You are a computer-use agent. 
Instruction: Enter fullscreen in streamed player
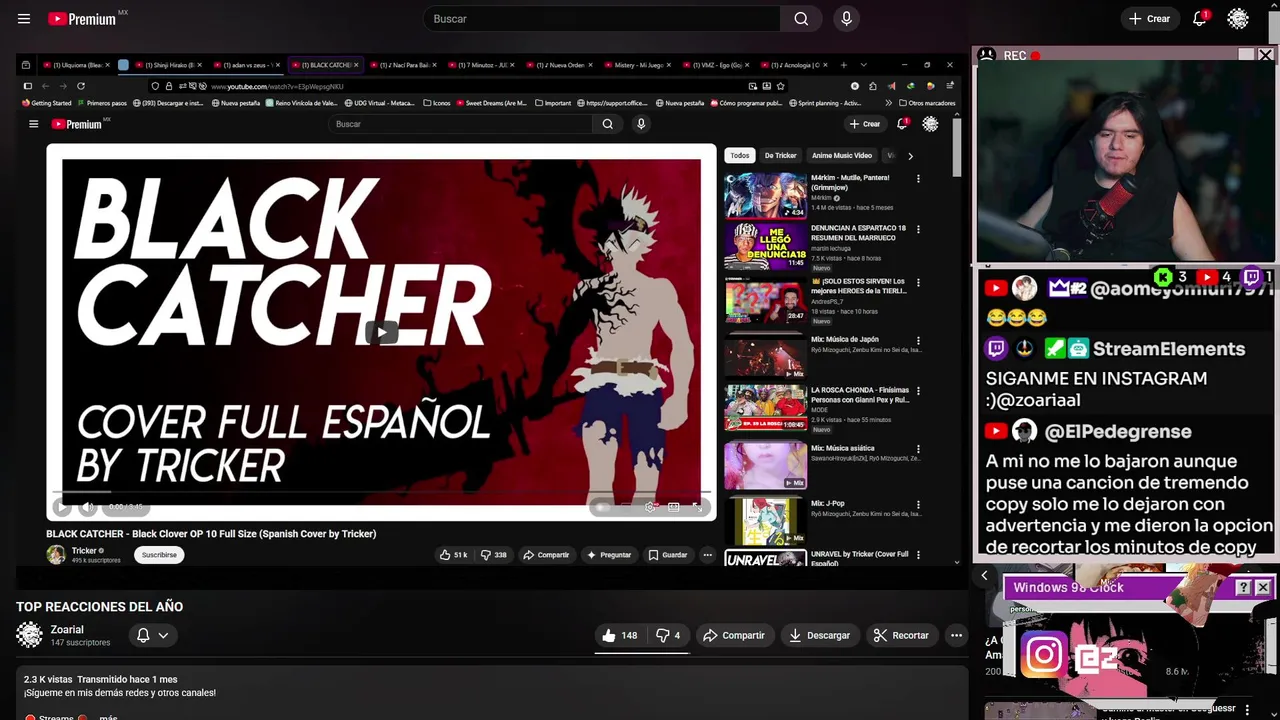[x=697, y=507]
